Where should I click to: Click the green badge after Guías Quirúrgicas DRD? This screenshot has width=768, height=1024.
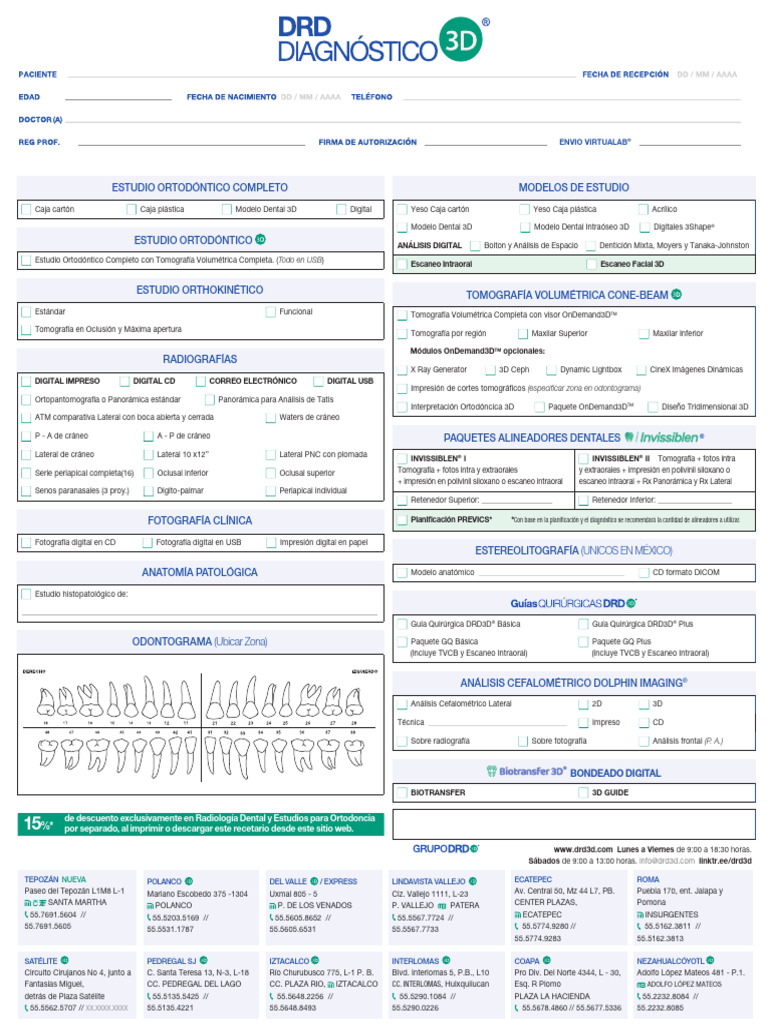click(631, 603)
